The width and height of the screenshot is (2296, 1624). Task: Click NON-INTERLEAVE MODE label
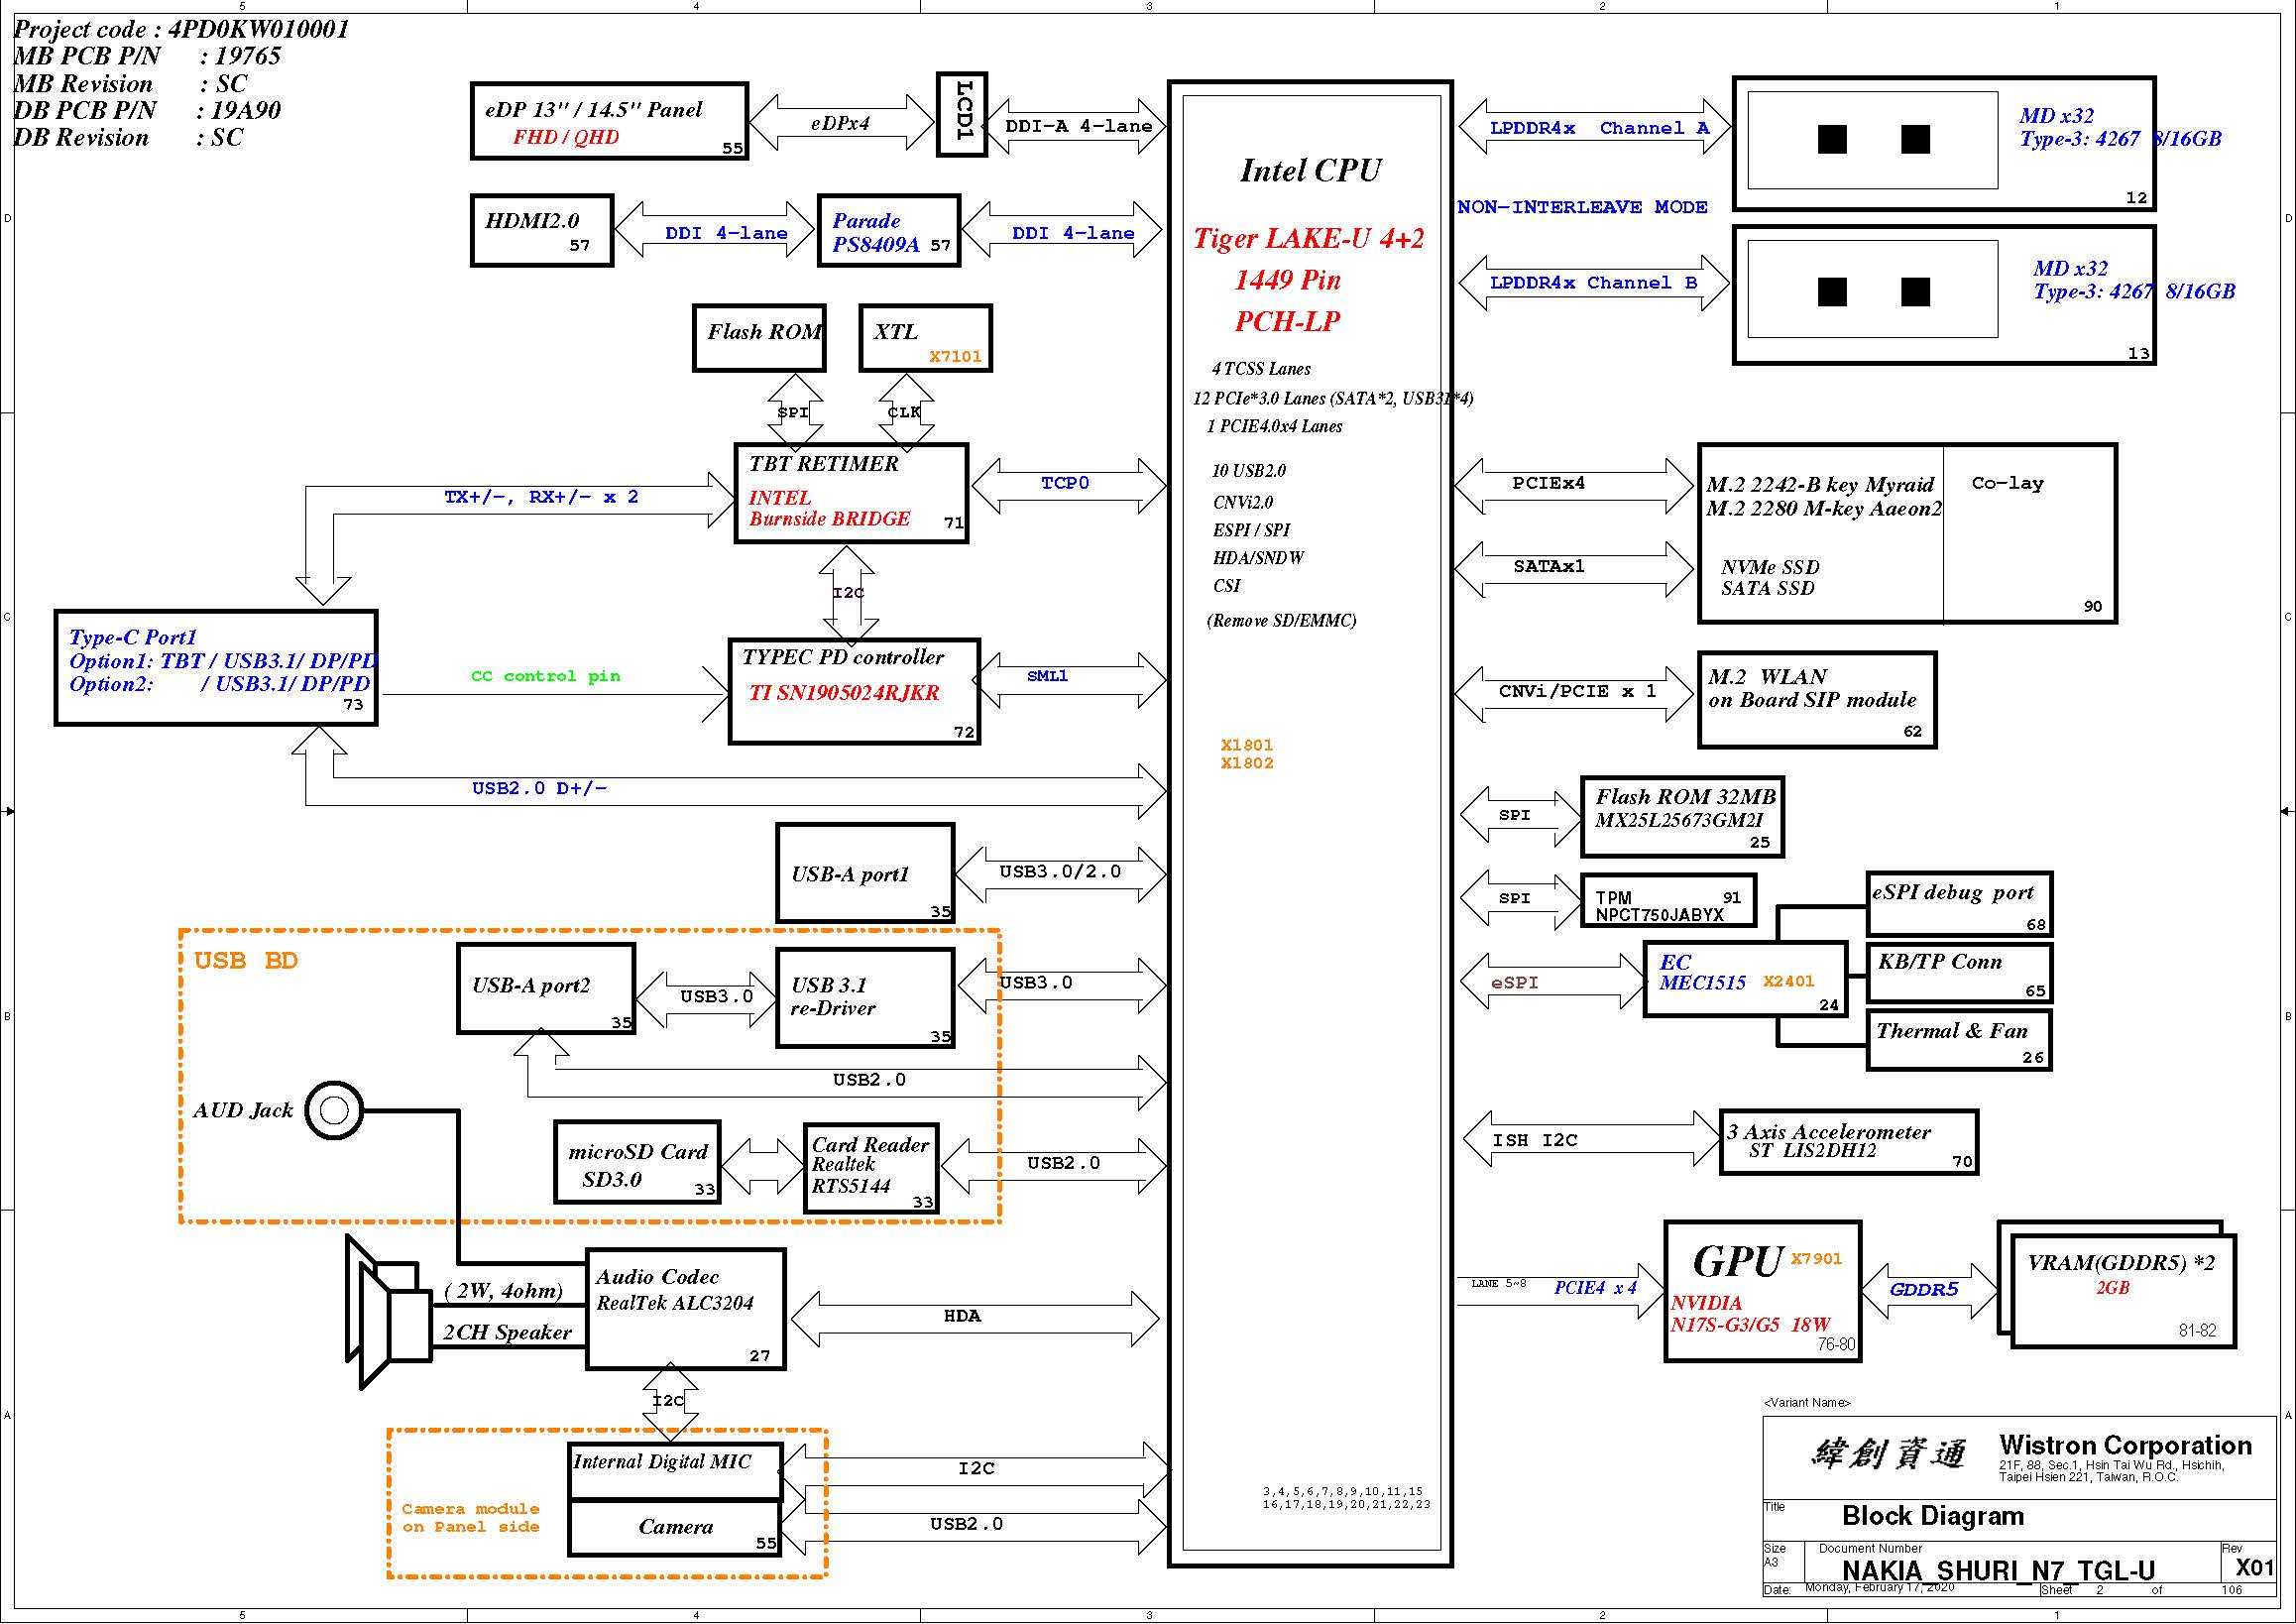click(1582, 207)
